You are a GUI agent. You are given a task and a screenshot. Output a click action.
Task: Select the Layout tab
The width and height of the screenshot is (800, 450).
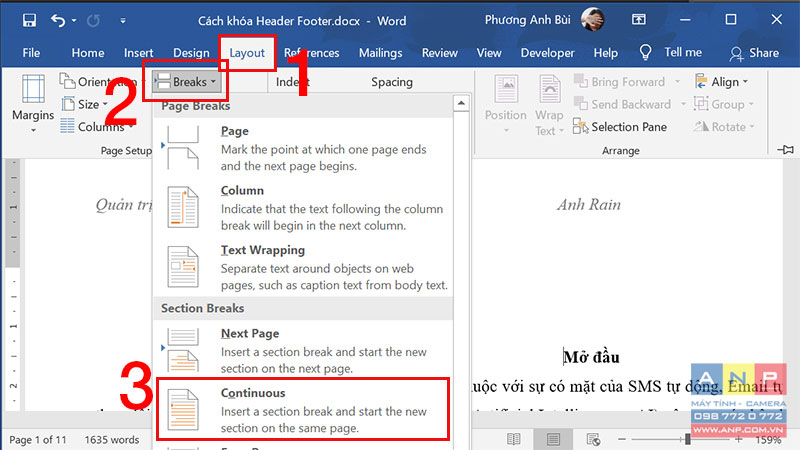coord(247,53)
